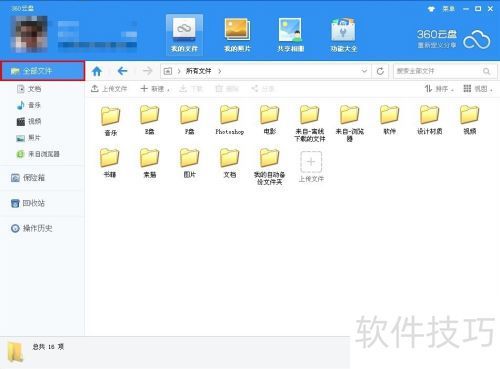Open the 功能大全 toolbox tab

click(x=343, y=35)
